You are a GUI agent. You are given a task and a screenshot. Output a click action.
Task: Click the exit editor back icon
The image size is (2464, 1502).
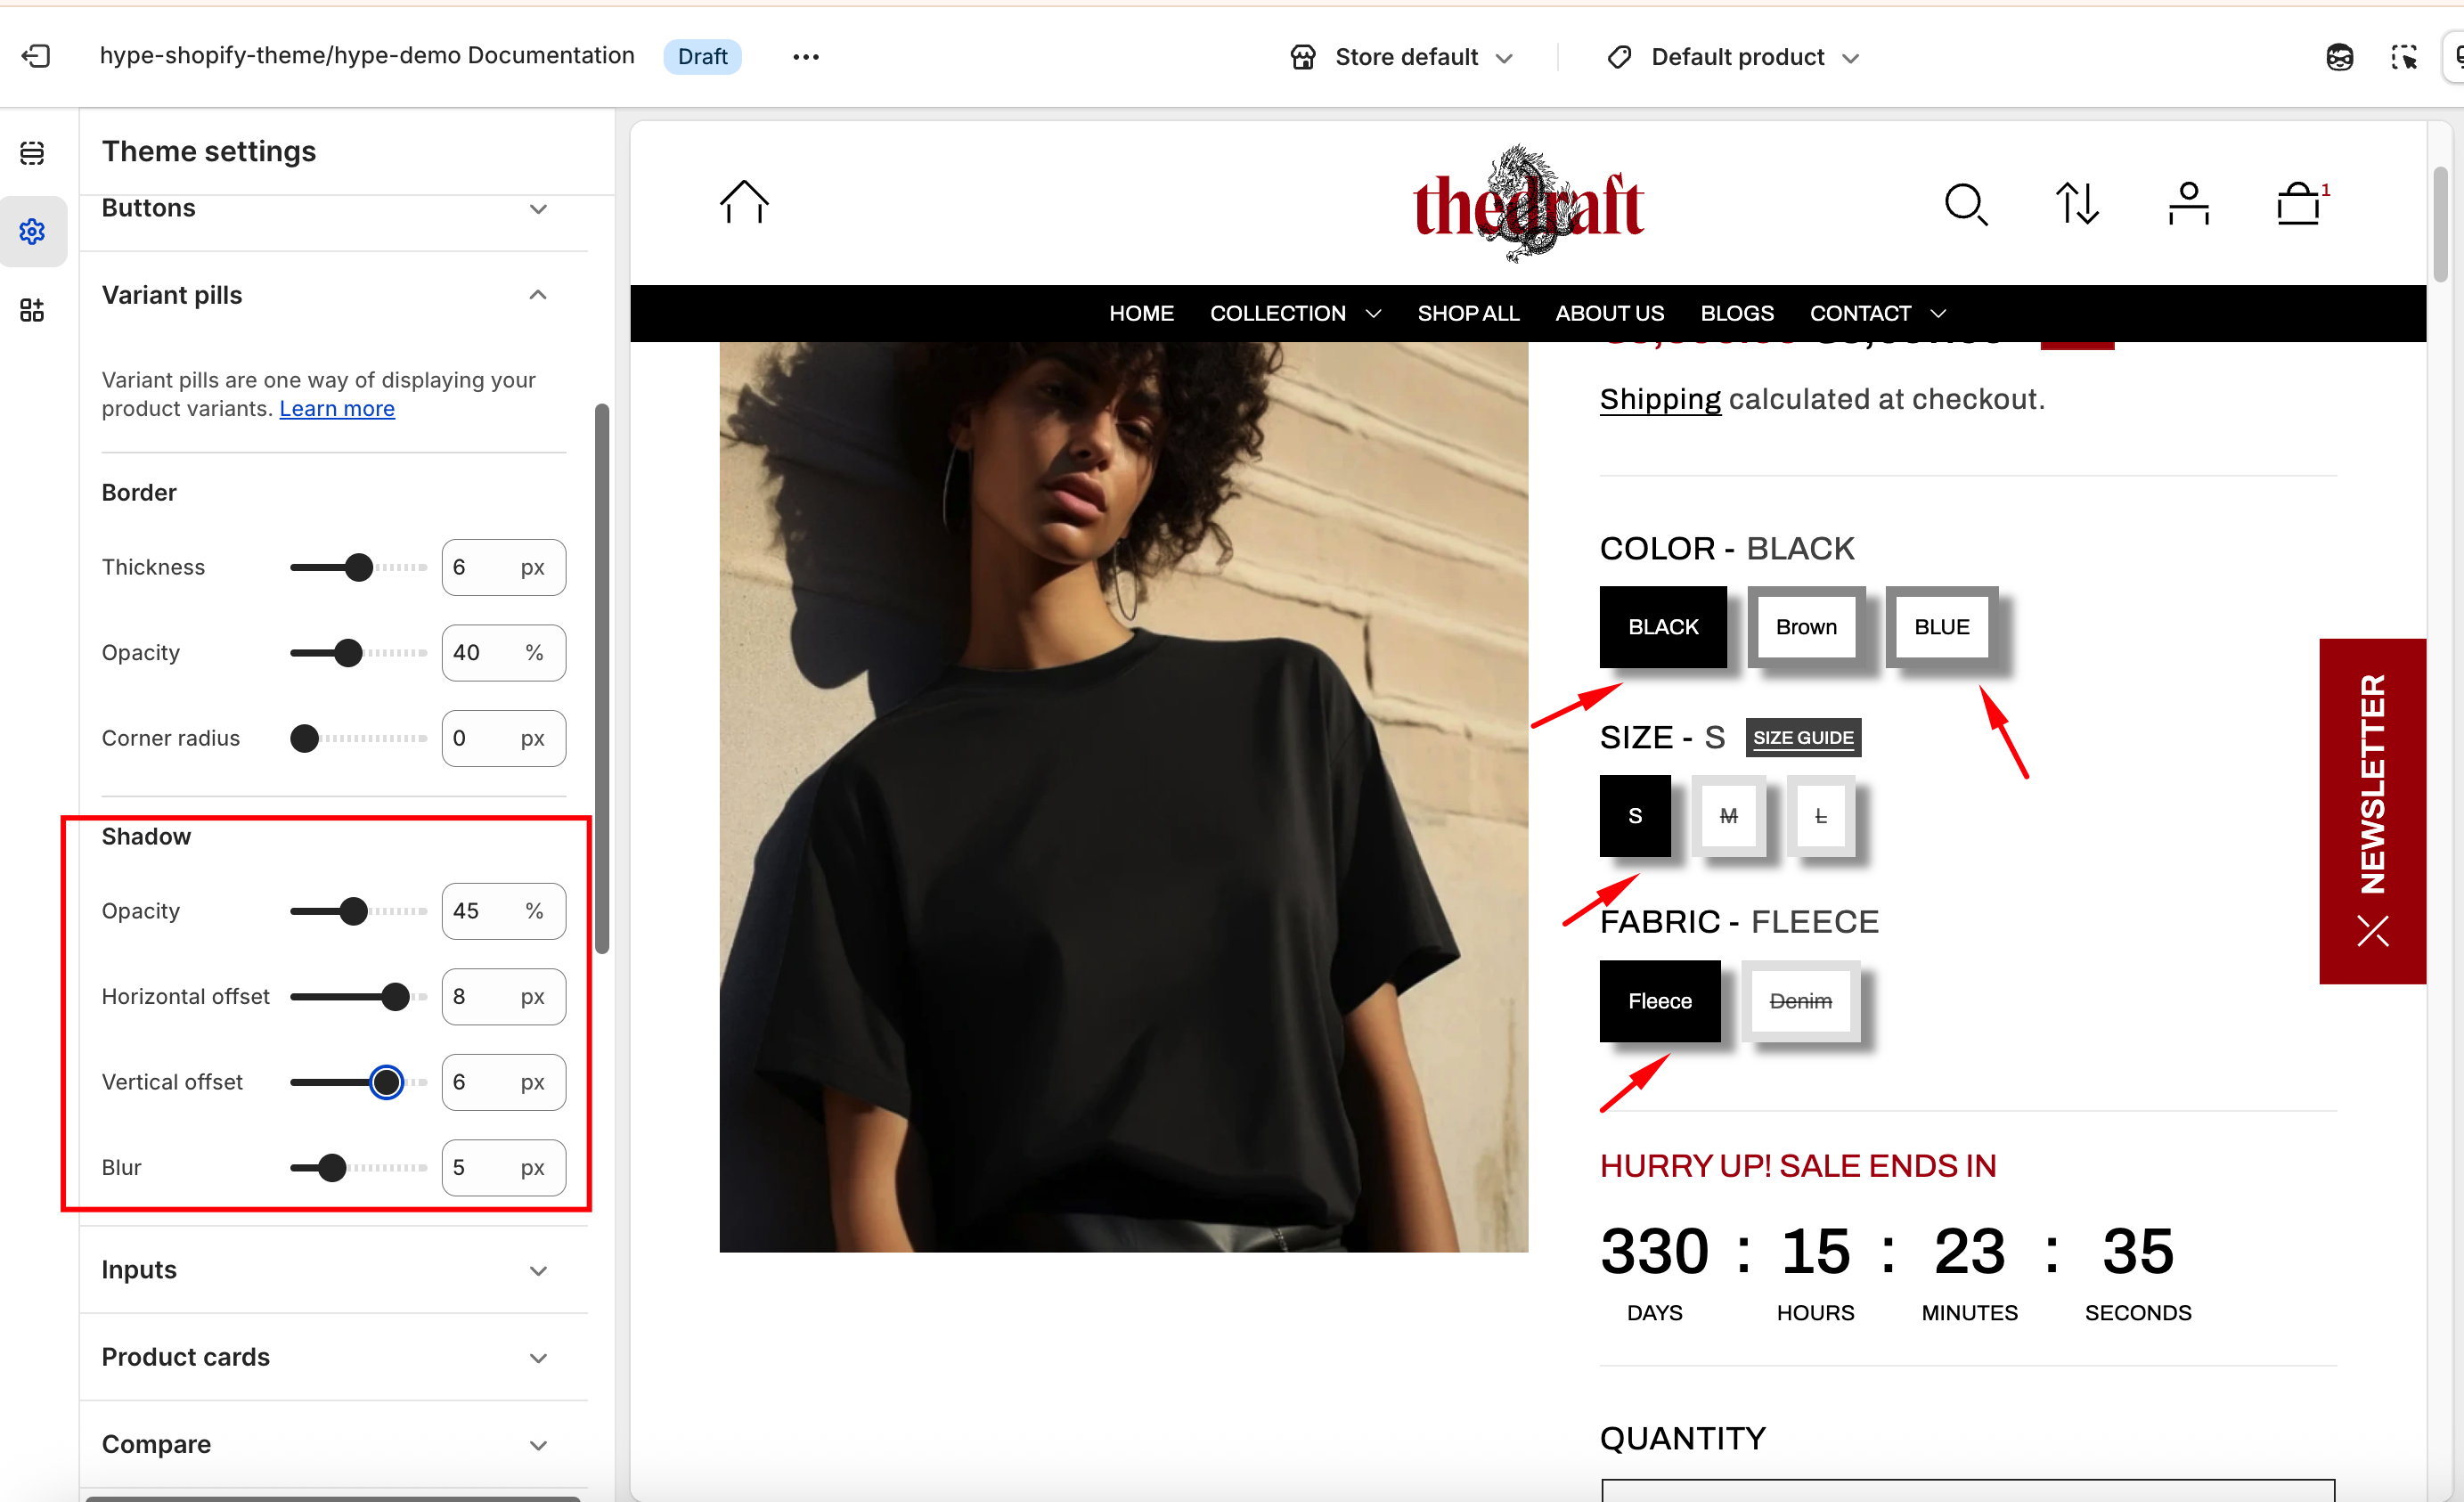[x=36, y=56]
